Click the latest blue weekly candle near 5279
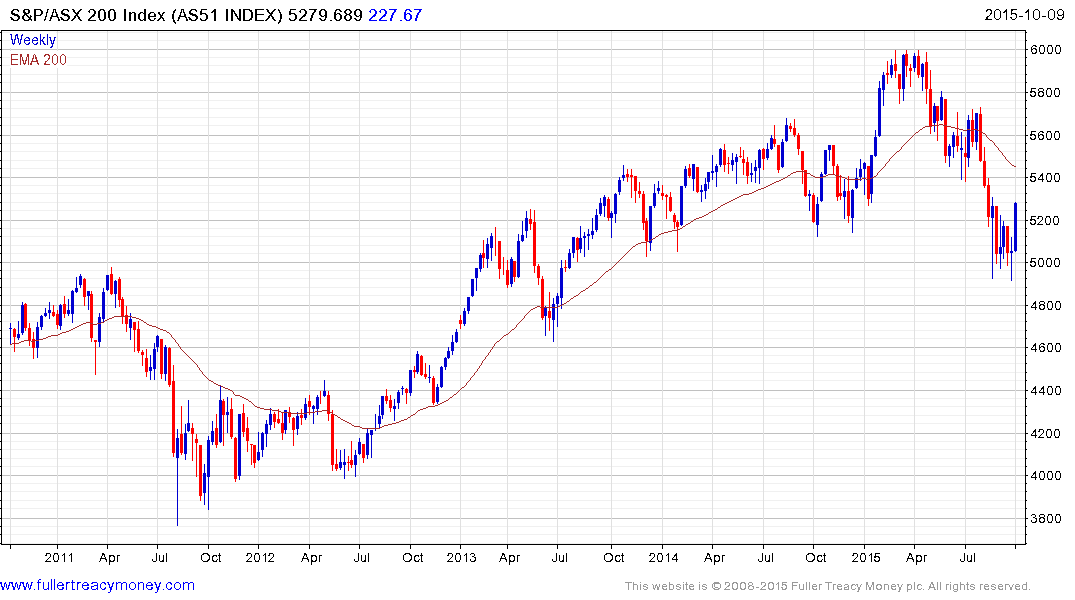The image size is (1075, 600). (1015, 227)
